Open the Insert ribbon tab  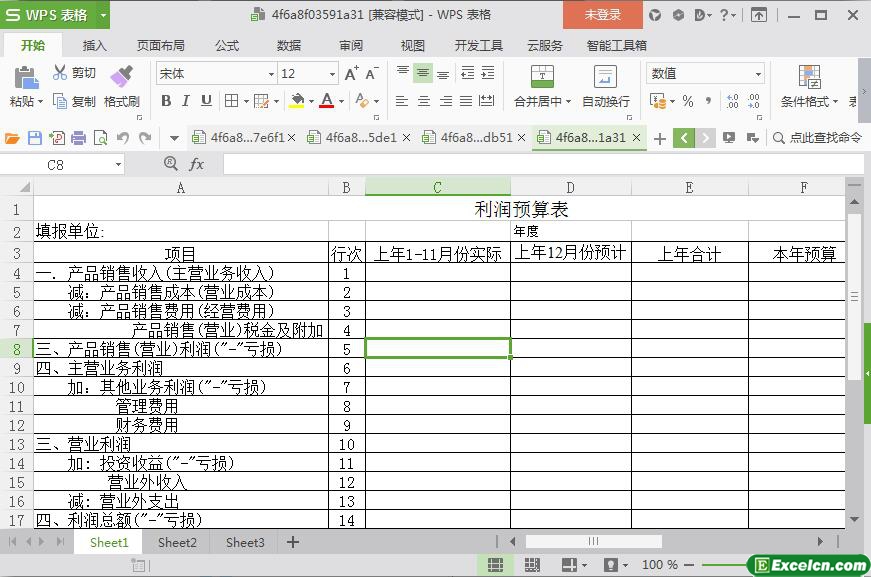pos(94,46)
